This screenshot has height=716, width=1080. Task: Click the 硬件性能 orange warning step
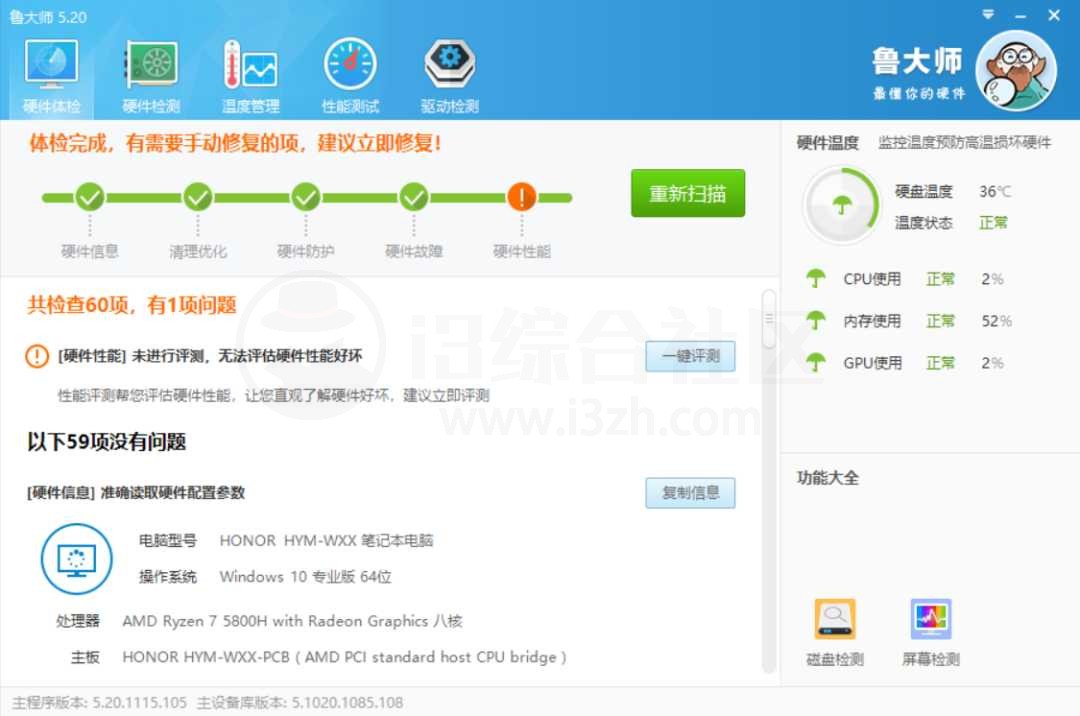[522, 198]
